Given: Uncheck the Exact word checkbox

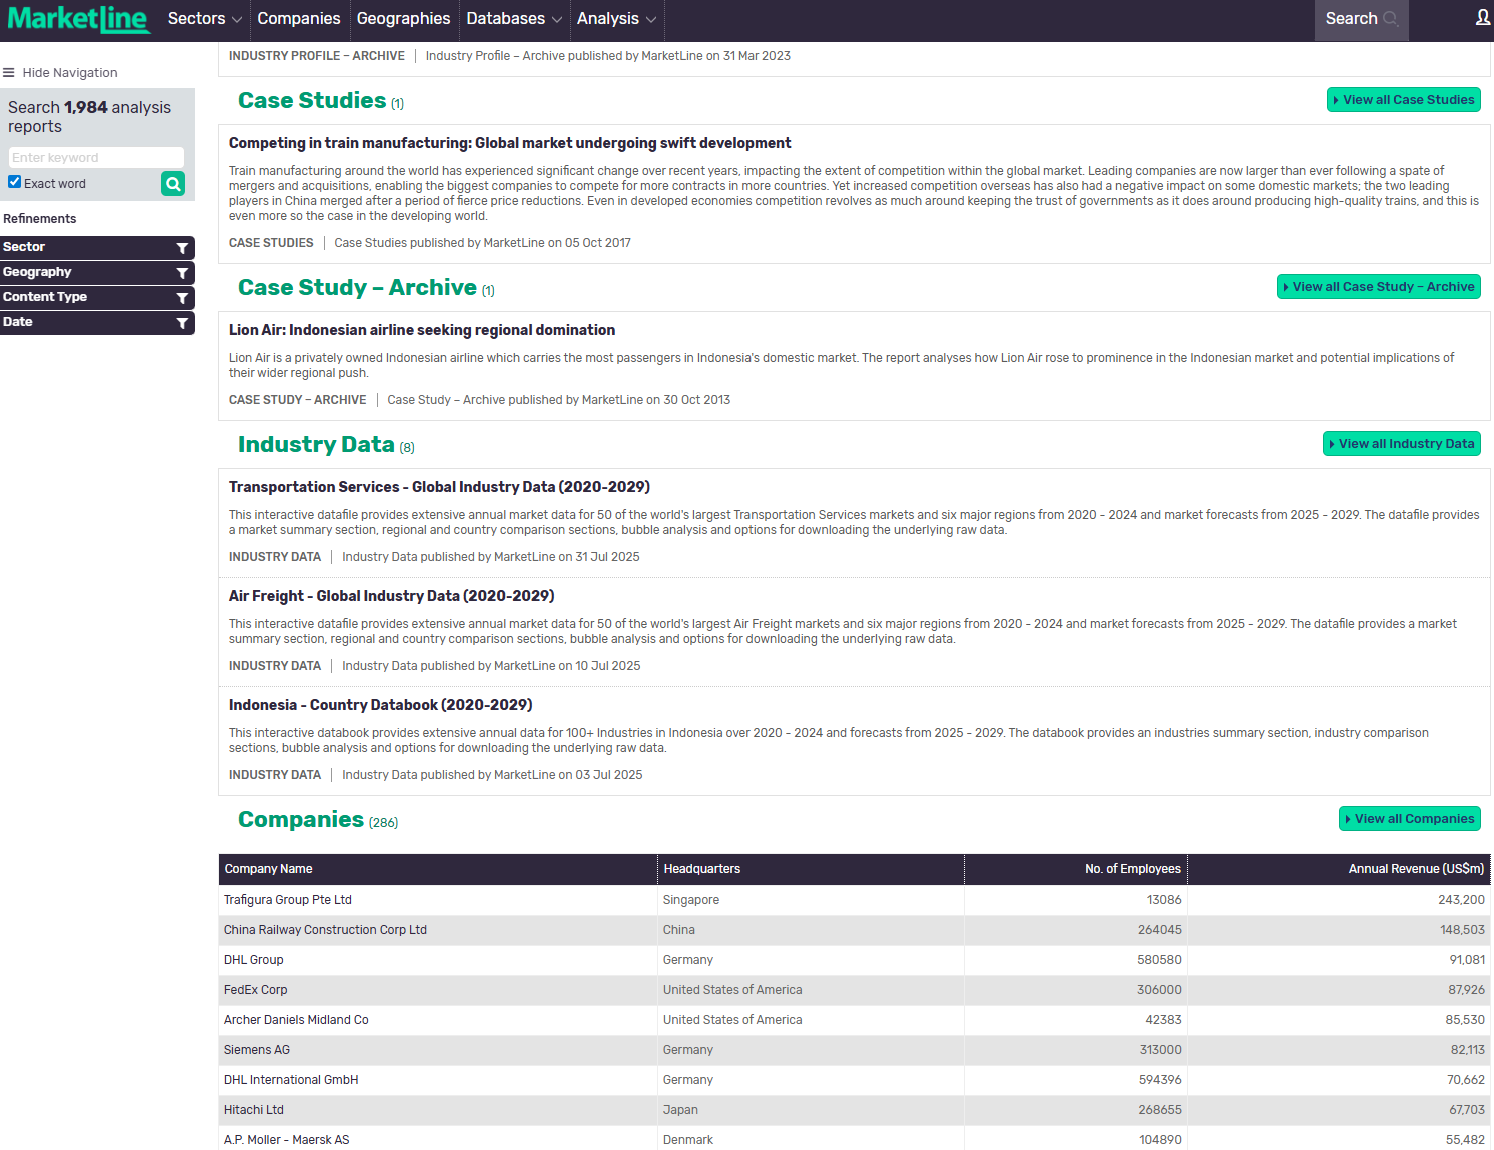Looking at the screenshot, I should (x=15, y=182).
